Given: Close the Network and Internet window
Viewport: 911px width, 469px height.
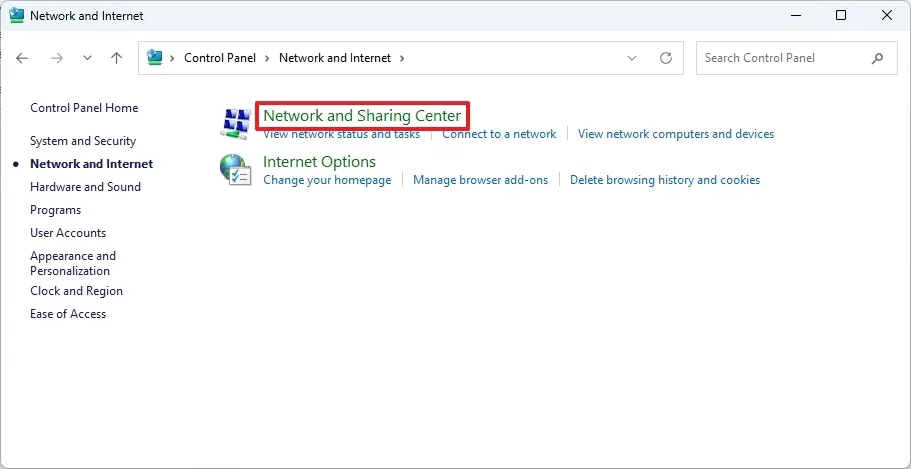Looking at the screenshot, I should 887,16.
